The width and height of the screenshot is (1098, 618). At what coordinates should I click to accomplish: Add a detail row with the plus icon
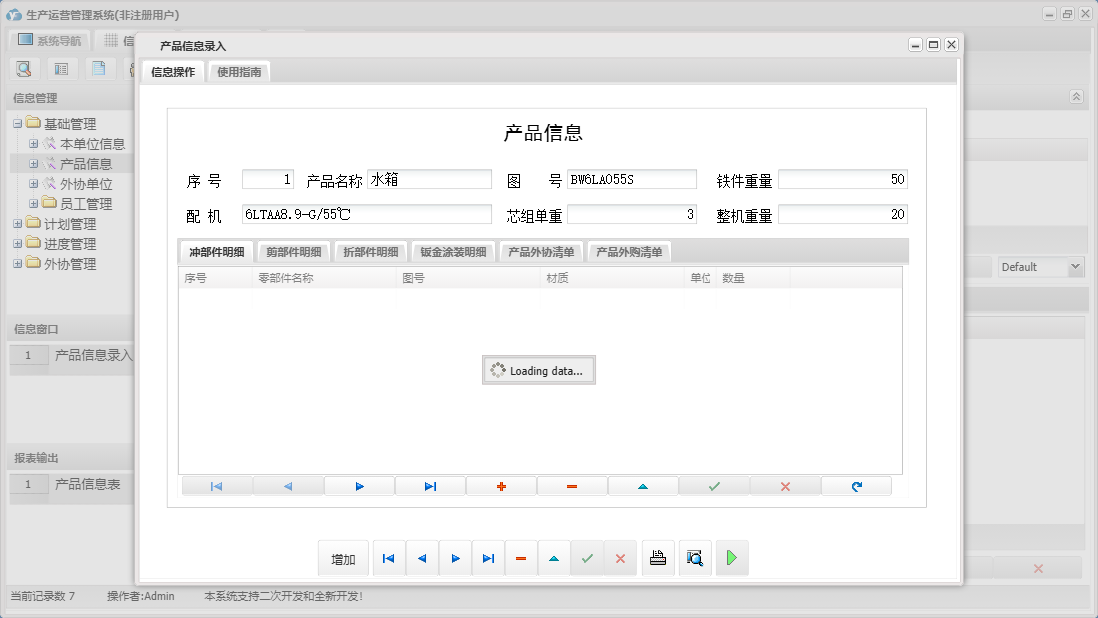click(500, 485)
